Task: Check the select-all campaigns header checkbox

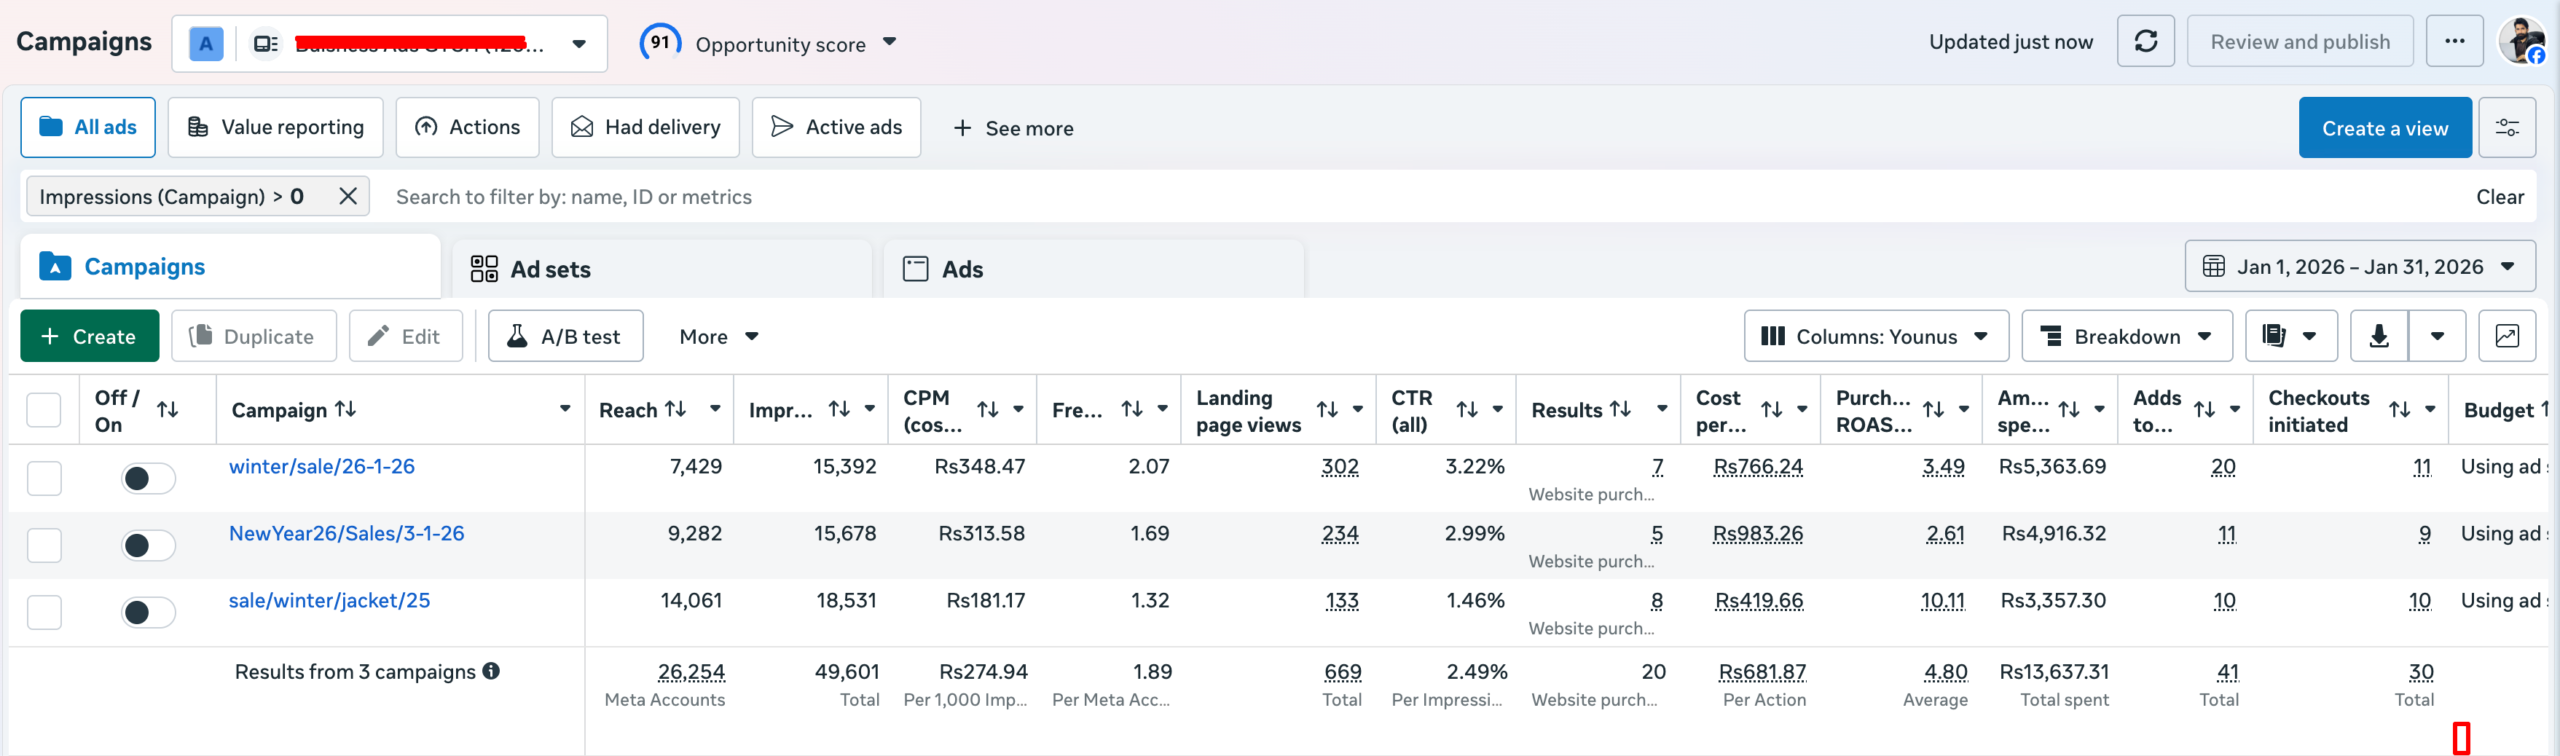Action: 44,410
